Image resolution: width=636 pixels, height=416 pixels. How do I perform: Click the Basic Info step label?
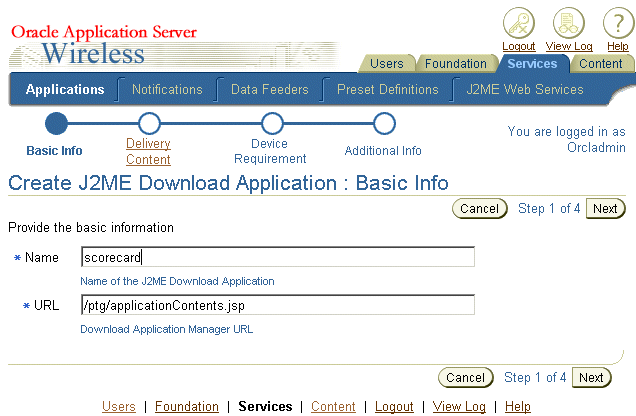54,150
